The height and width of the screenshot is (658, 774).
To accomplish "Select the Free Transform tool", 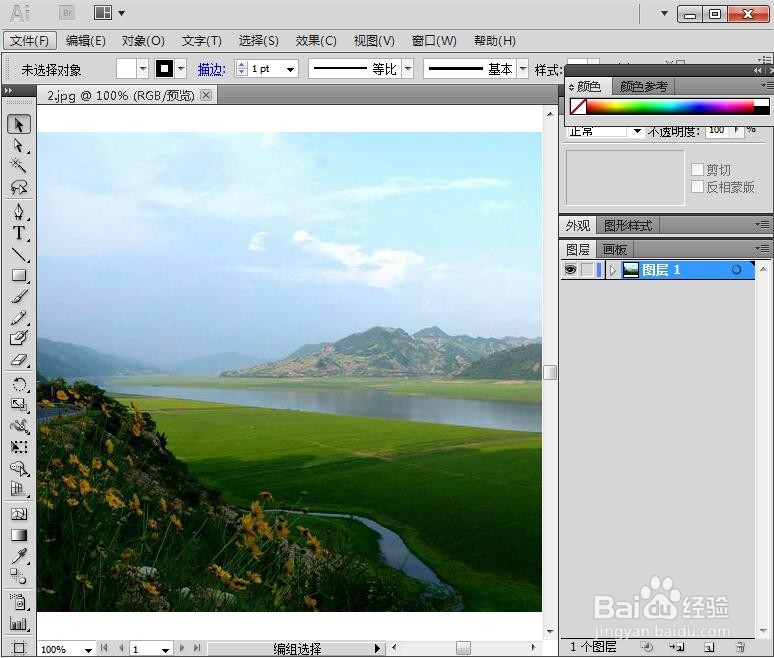I will coord(19,447).
